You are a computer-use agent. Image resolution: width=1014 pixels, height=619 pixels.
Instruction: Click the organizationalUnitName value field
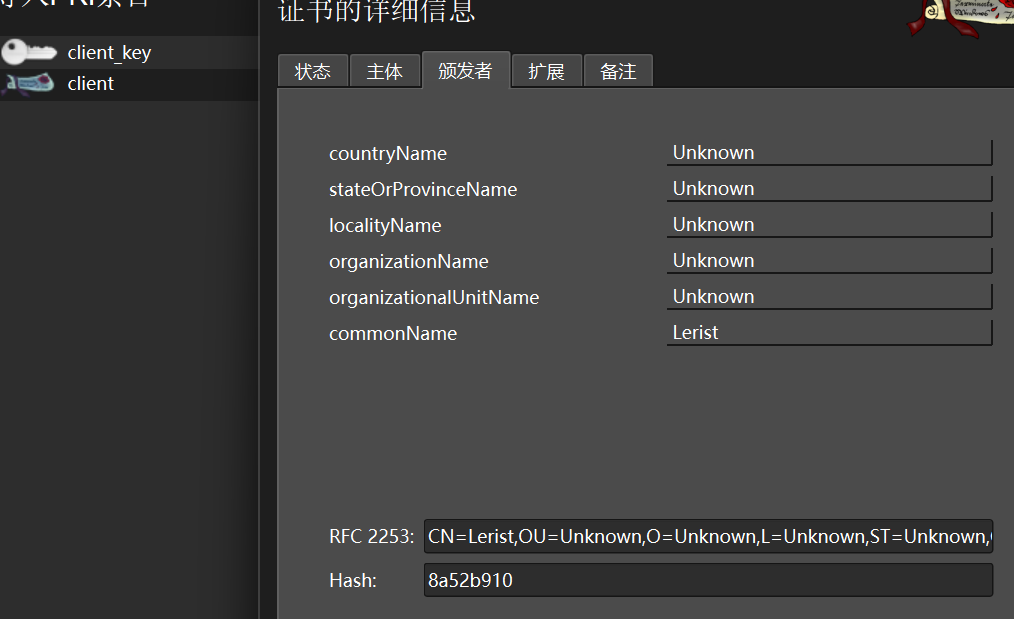coord(828,297)
